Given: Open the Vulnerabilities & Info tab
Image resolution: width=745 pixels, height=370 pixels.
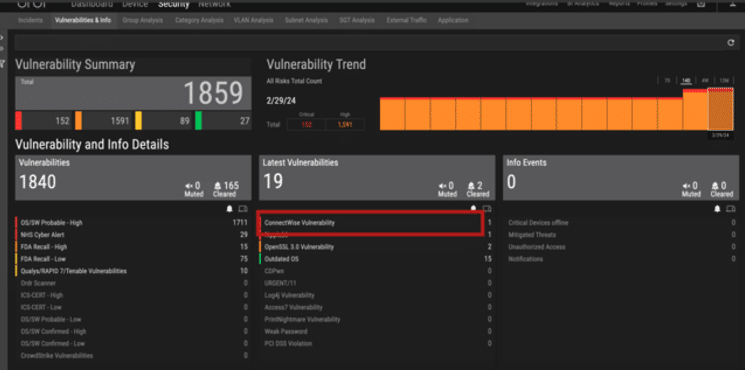Looking at the screenshot, I should pos(83,20).
